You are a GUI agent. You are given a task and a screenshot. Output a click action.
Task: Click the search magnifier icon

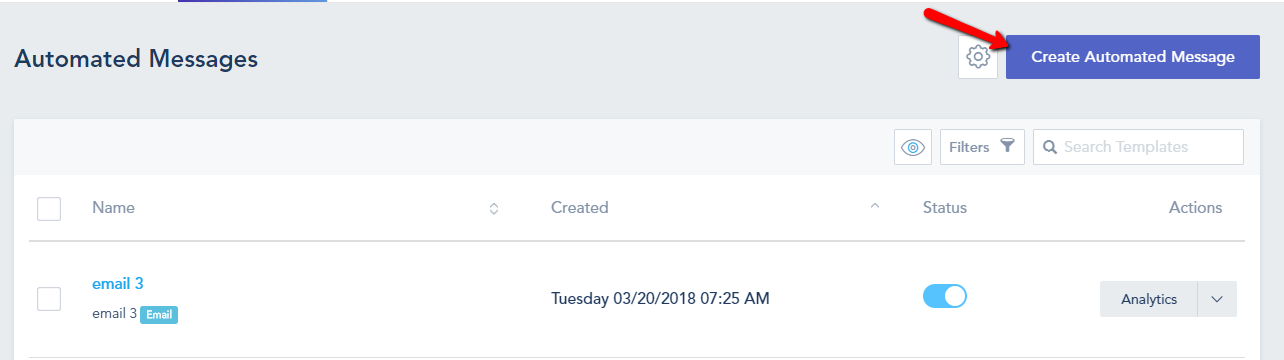pyautogui.click(x=1050, y=147)
